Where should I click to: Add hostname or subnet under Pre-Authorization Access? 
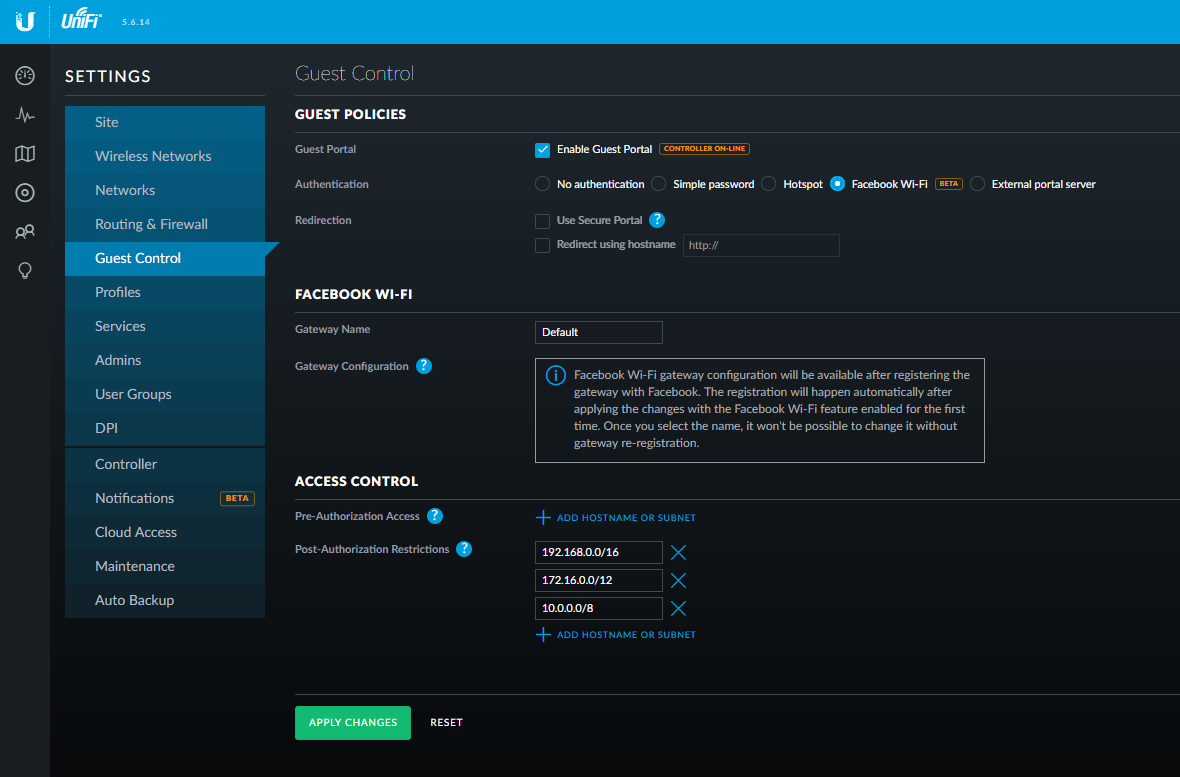coord(617,518)
